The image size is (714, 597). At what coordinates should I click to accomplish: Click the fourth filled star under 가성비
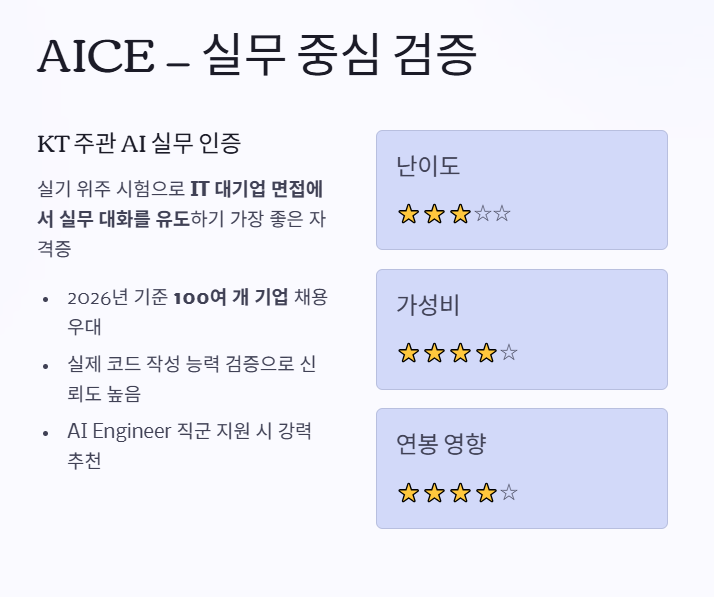(486, 353)
